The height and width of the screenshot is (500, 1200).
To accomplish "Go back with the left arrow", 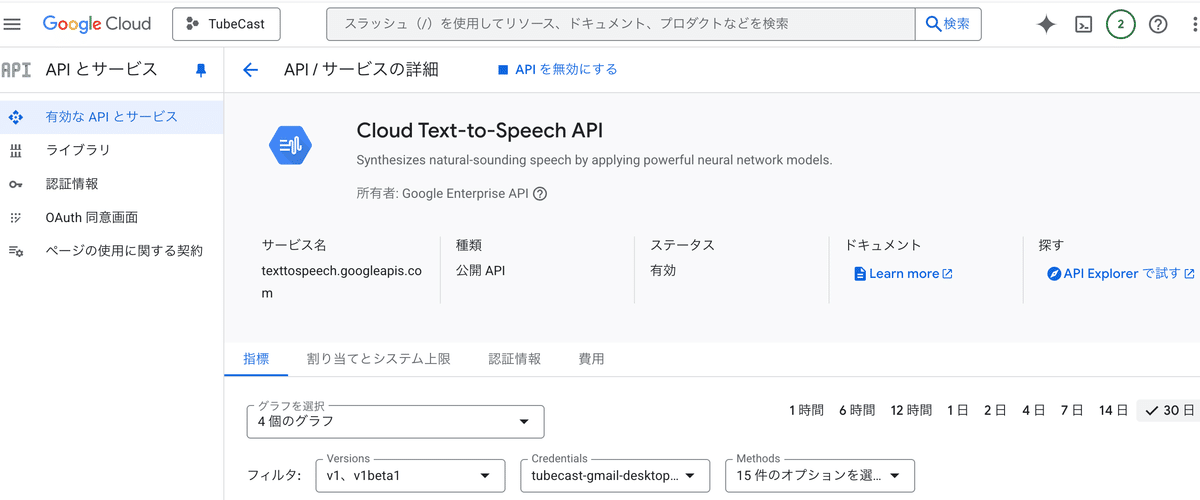I will click(x=250, y=70).
